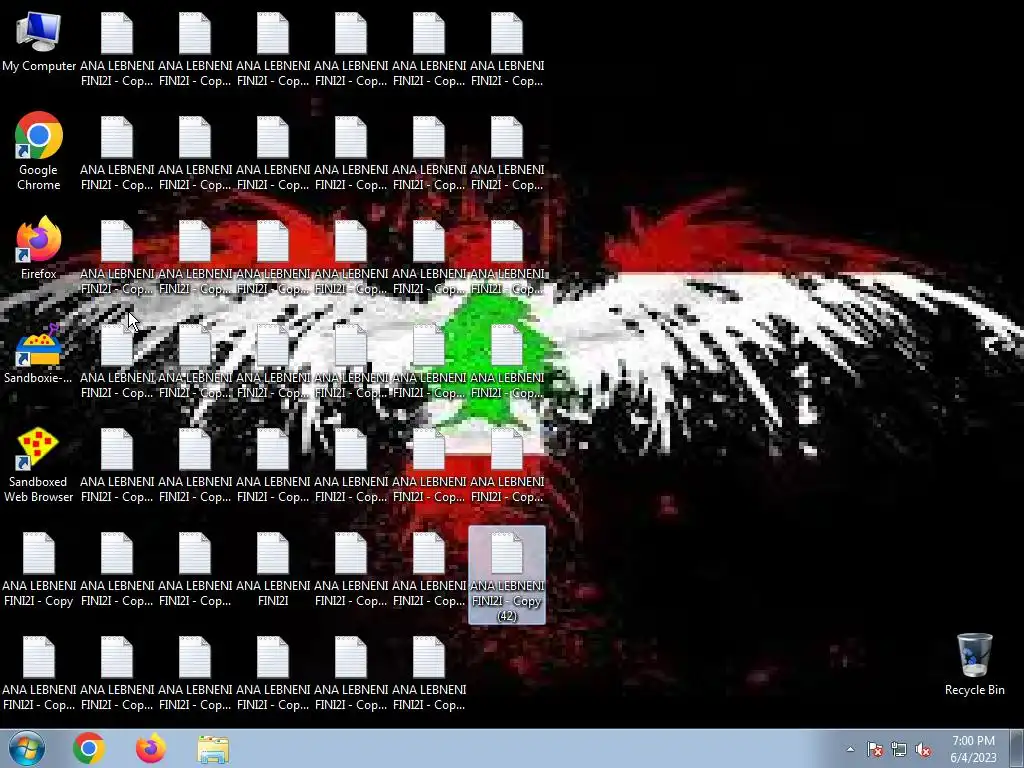Open the muted volume tray icon
Image resolution: width=1024 pixels, height=768 pixels.
[x=923, y=749]
